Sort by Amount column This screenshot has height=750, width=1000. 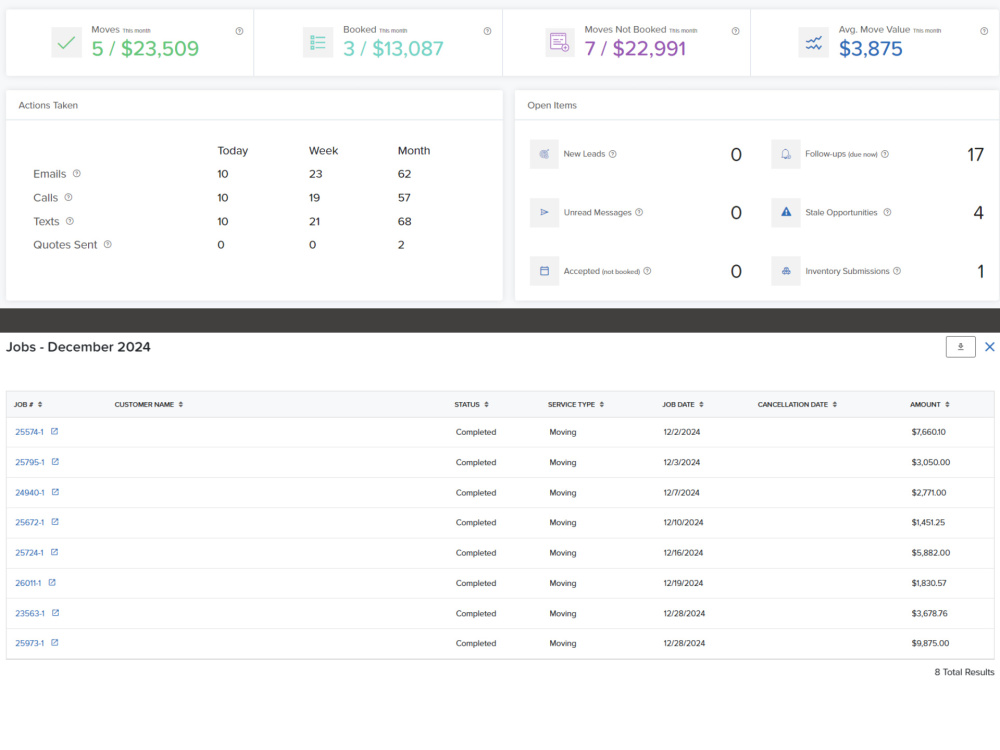[930, 404]
